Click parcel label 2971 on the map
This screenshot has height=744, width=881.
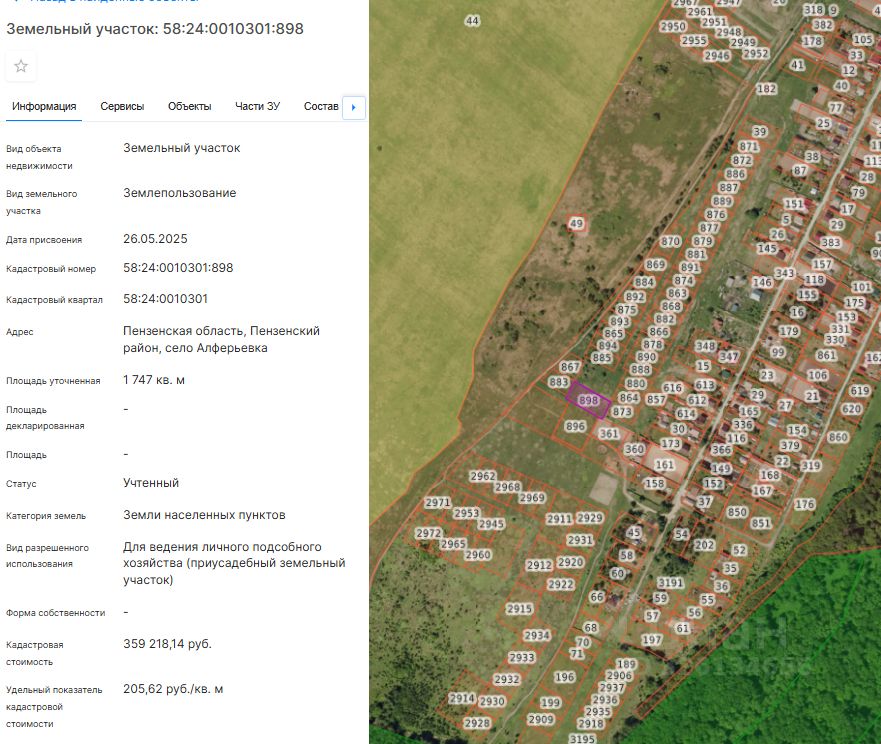[x=438, y=502]
